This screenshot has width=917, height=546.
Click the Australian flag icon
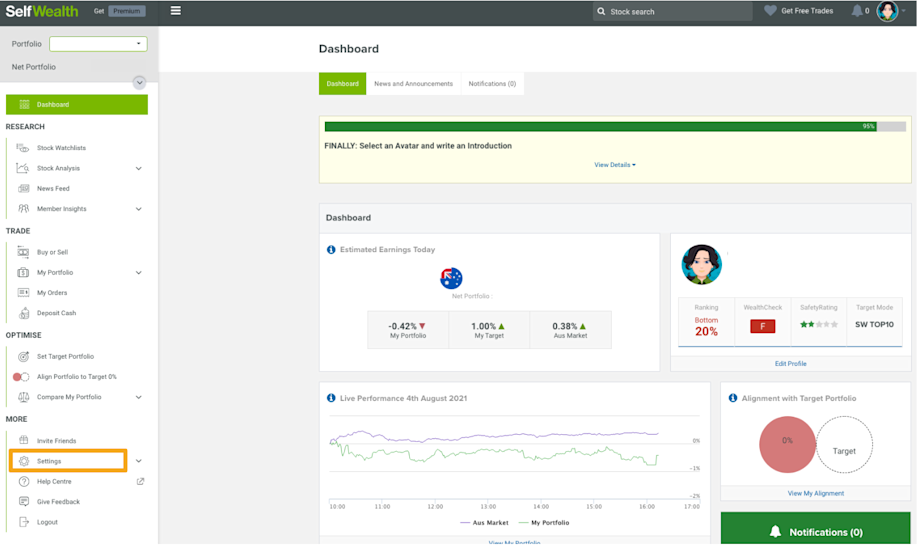coord(451,278)
